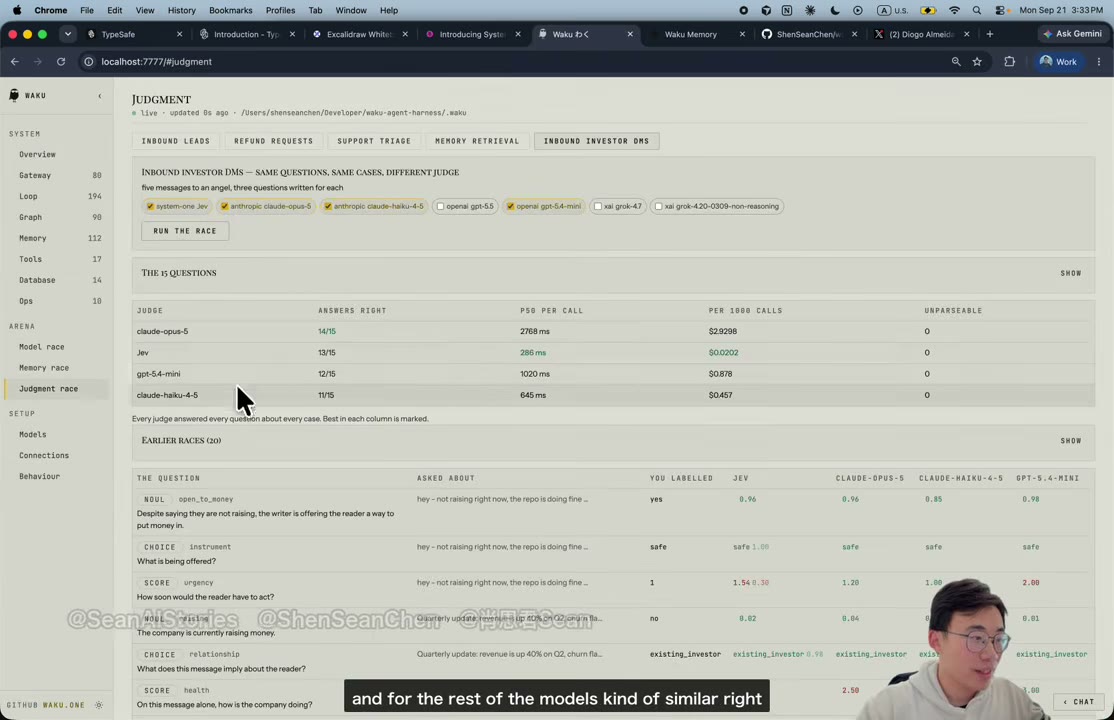Open Wi-Fi status menu
Image resolution: width=1114 pixels, height=720 pixels.
(x=954, y=11)
